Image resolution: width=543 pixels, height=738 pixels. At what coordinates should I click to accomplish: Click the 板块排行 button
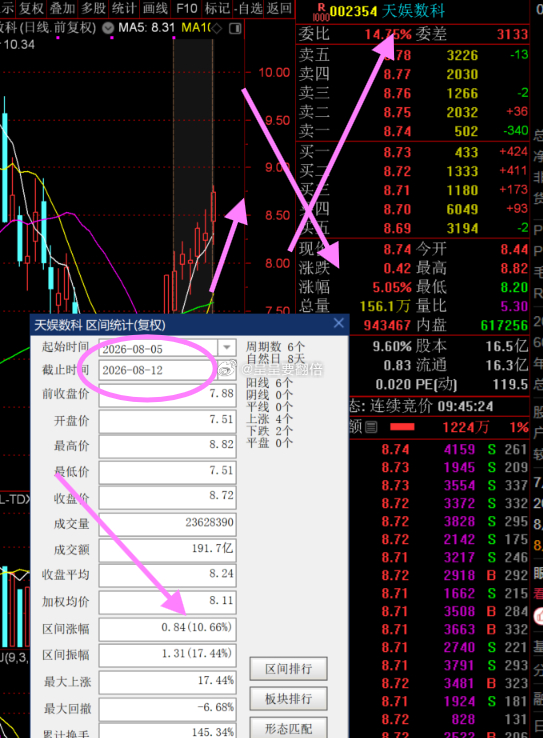(x=288, y=698)
